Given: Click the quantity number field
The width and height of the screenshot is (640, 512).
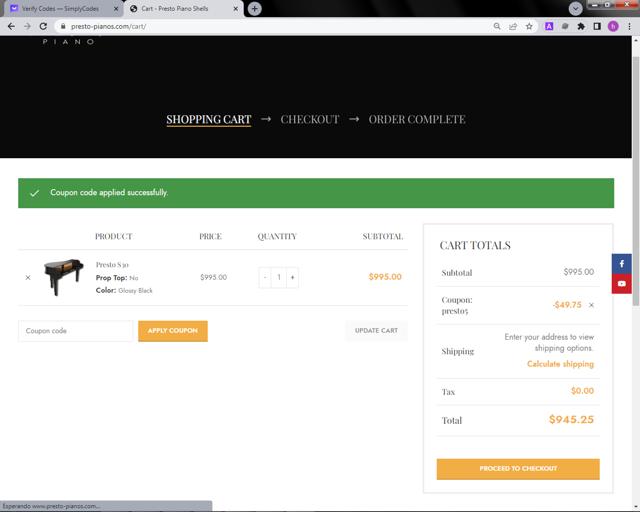Looking at the screenshot, I should (x=279, y=278).
